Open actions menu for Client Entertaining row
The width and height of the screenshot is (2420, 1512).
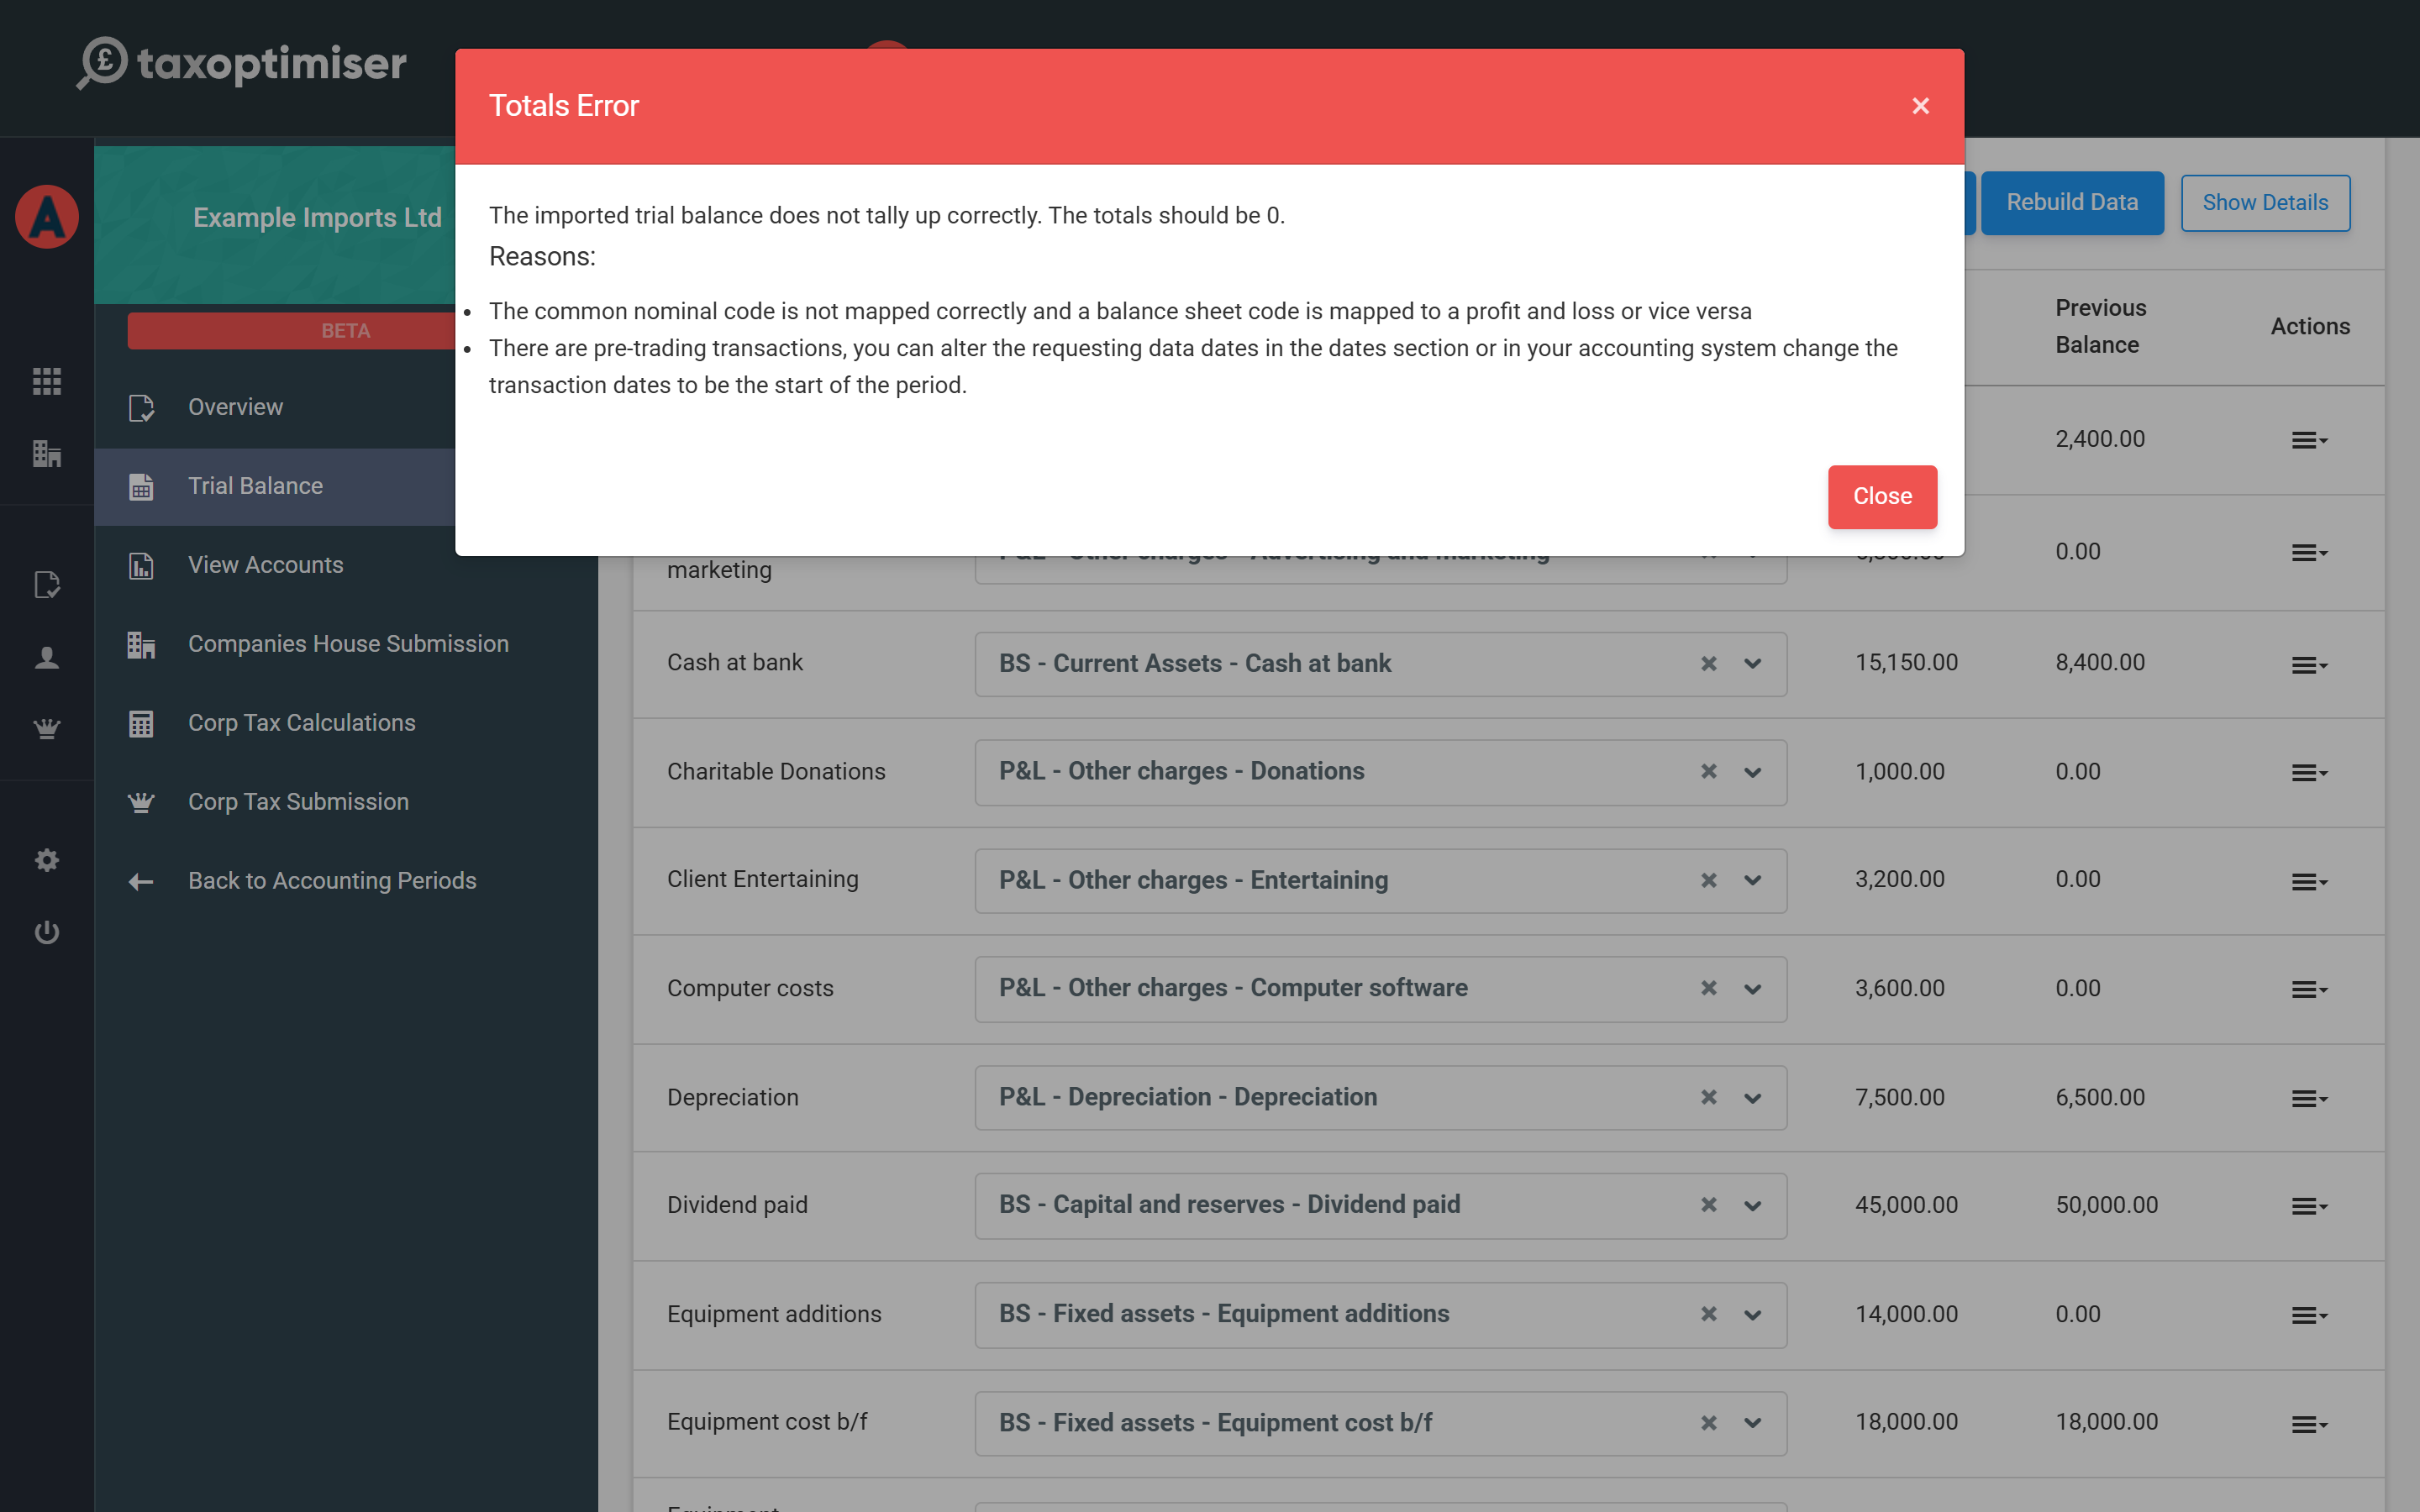coord(2309,882)
